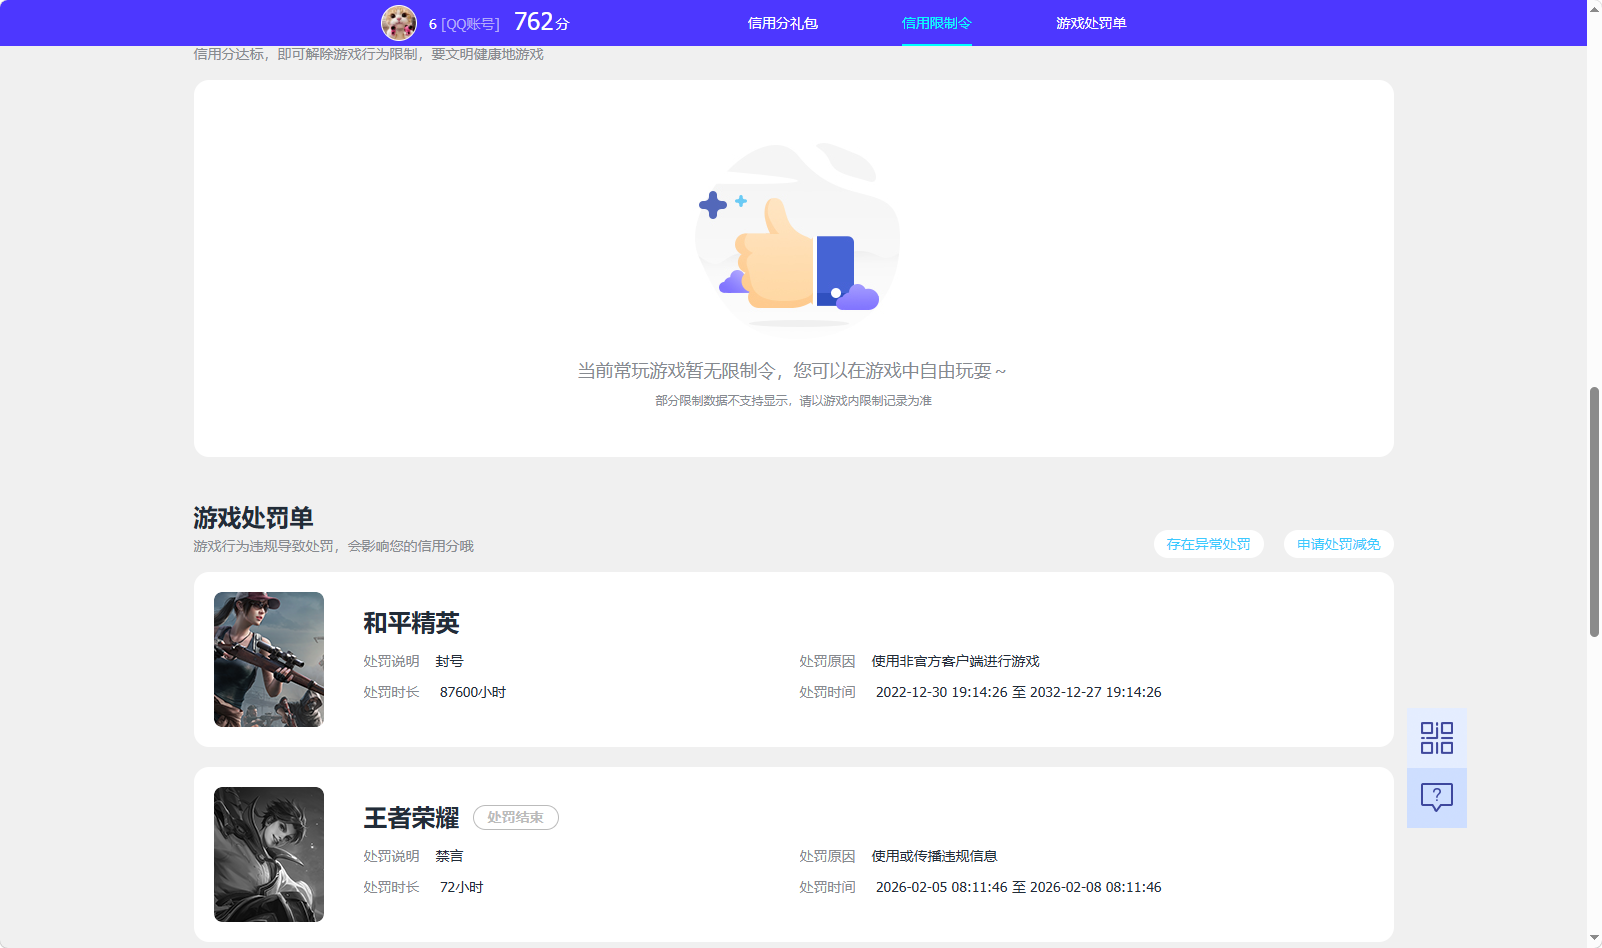Image resolution: width=1602 pixels, height=948 pixels.
Task: Click the 存在异常处罚 button
Action: point(1208,544)
